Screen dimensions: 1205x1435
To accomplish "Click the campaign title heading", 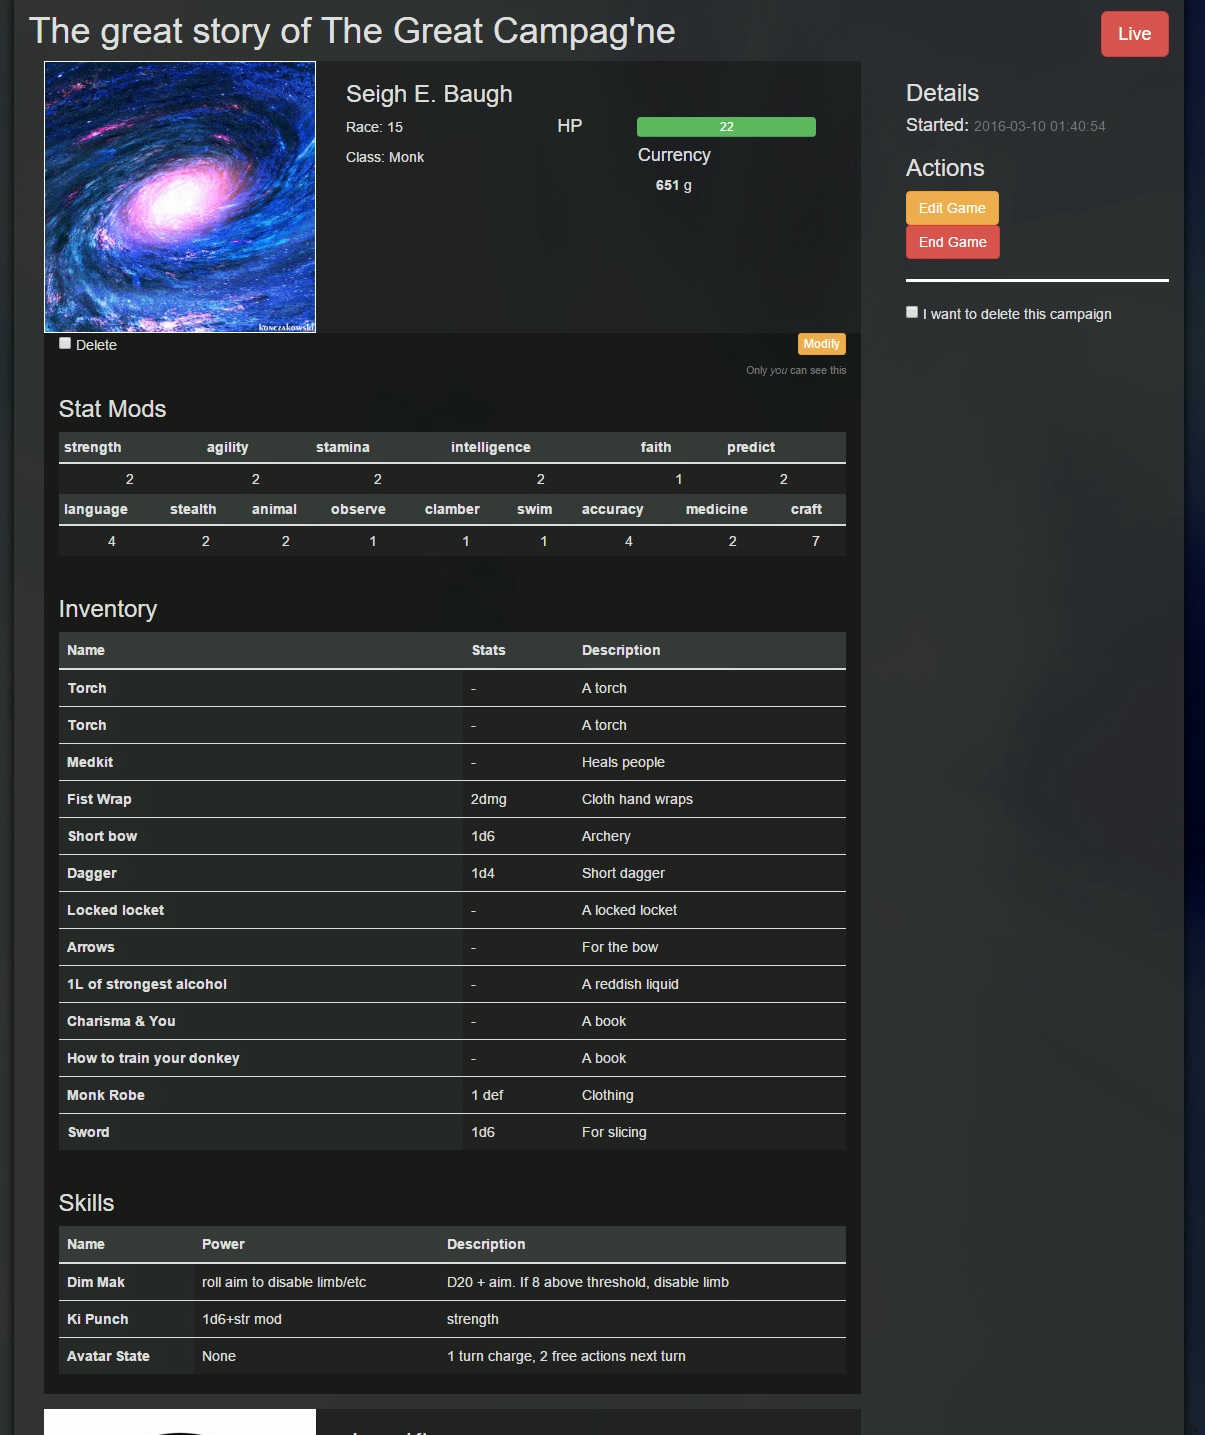I will [x=352, y=31].
